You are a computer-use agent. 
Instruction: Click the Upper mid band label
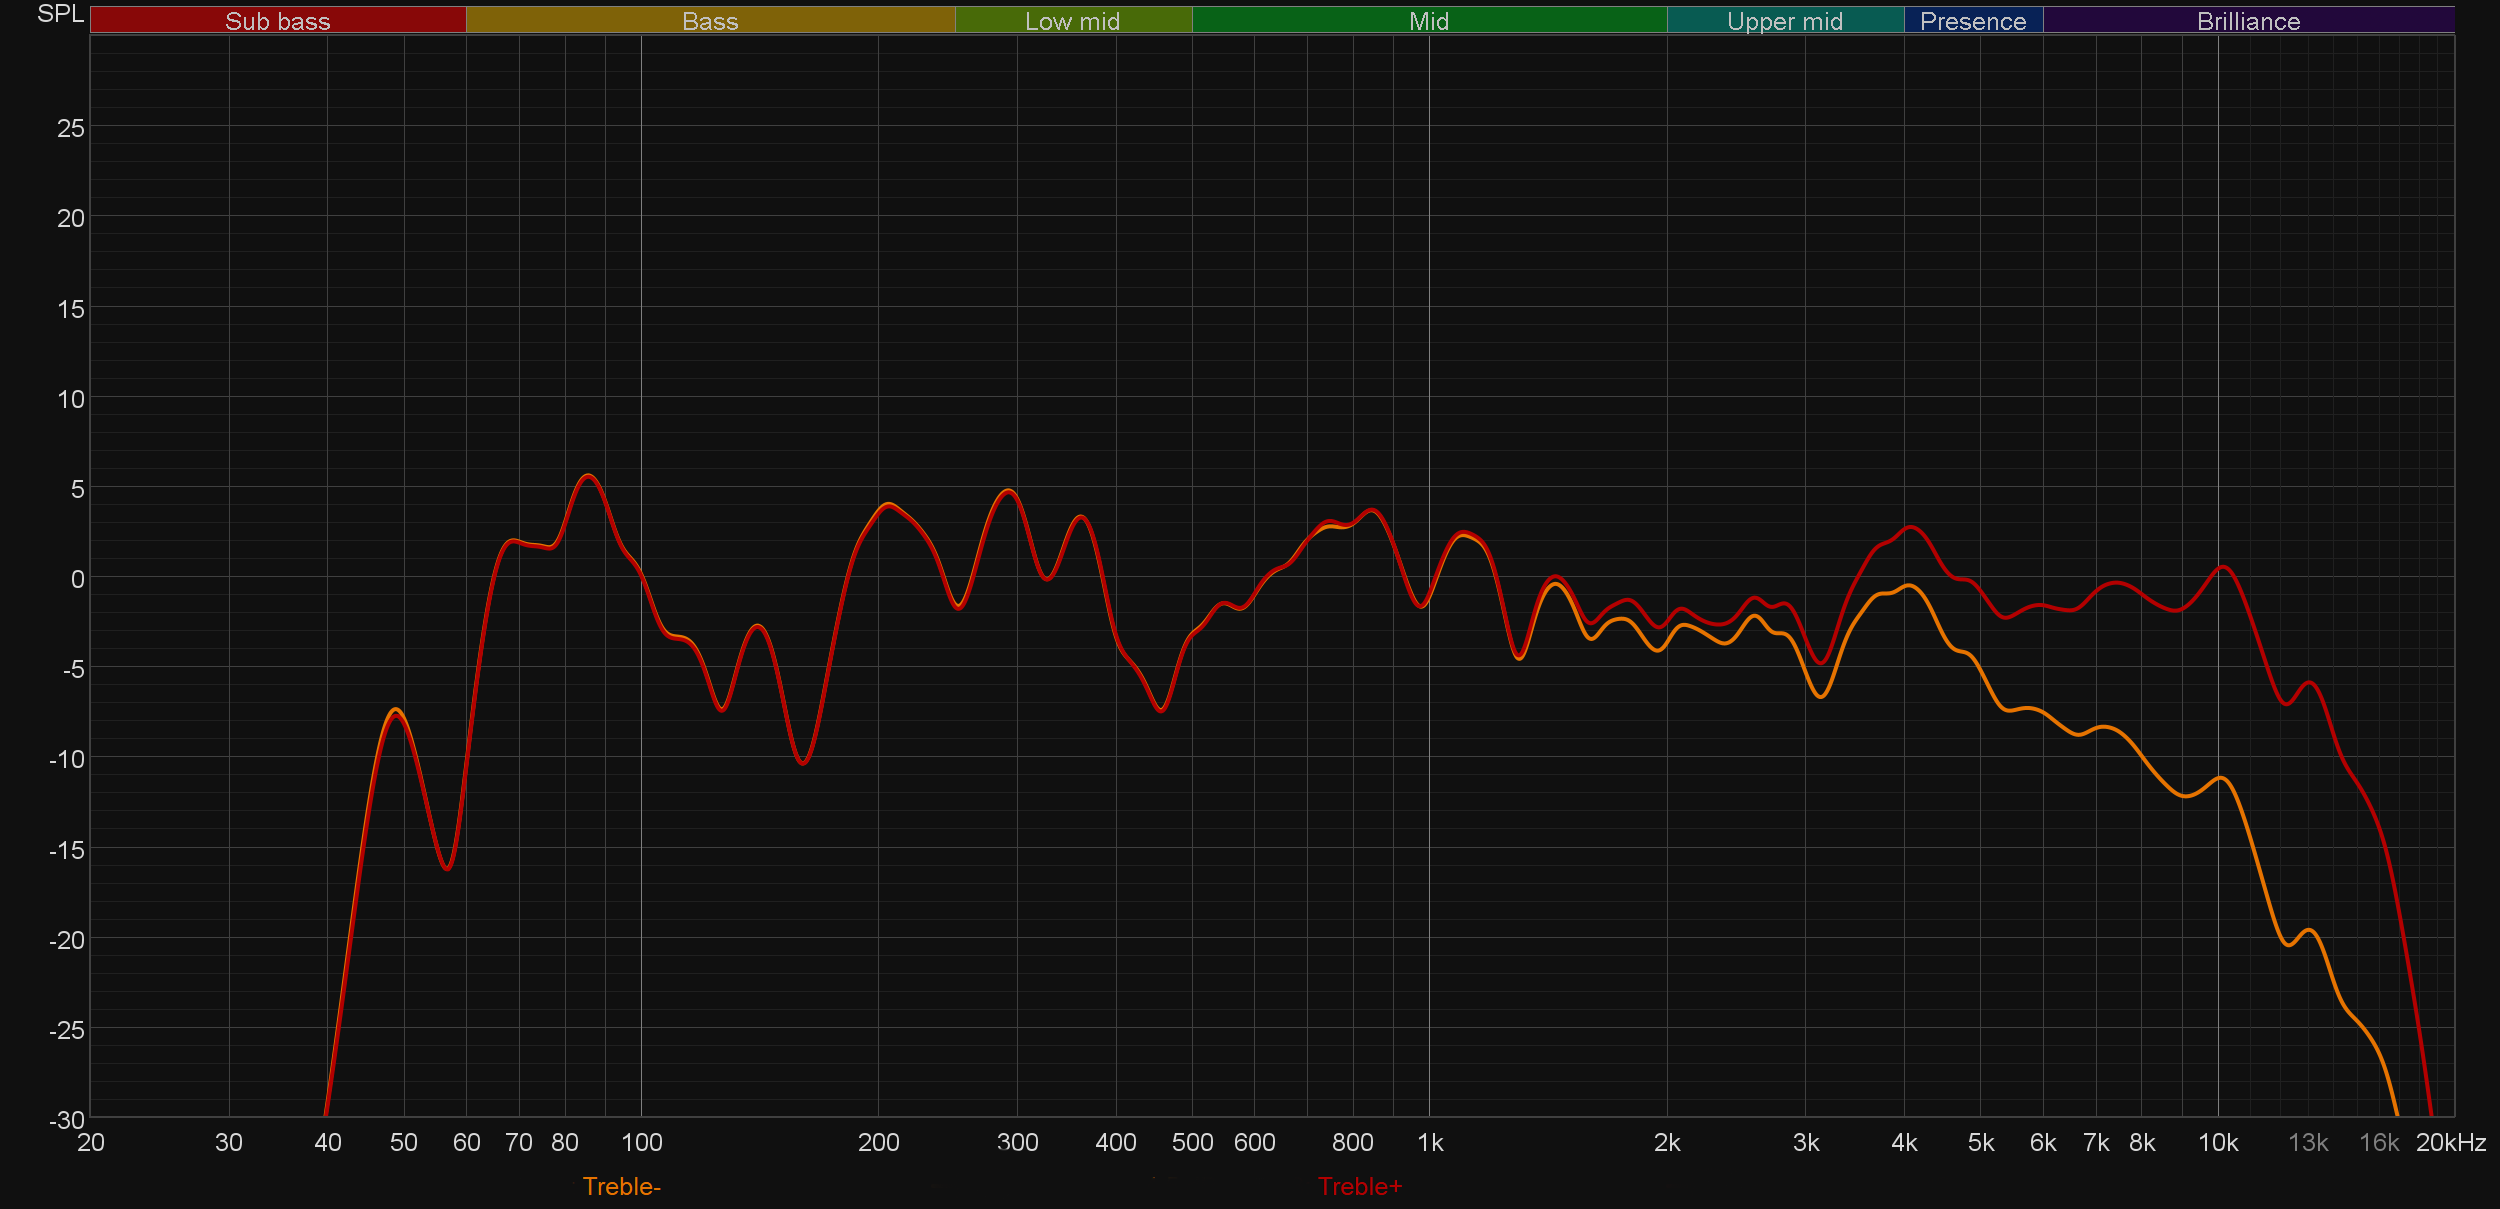(x=1784, y=21)
